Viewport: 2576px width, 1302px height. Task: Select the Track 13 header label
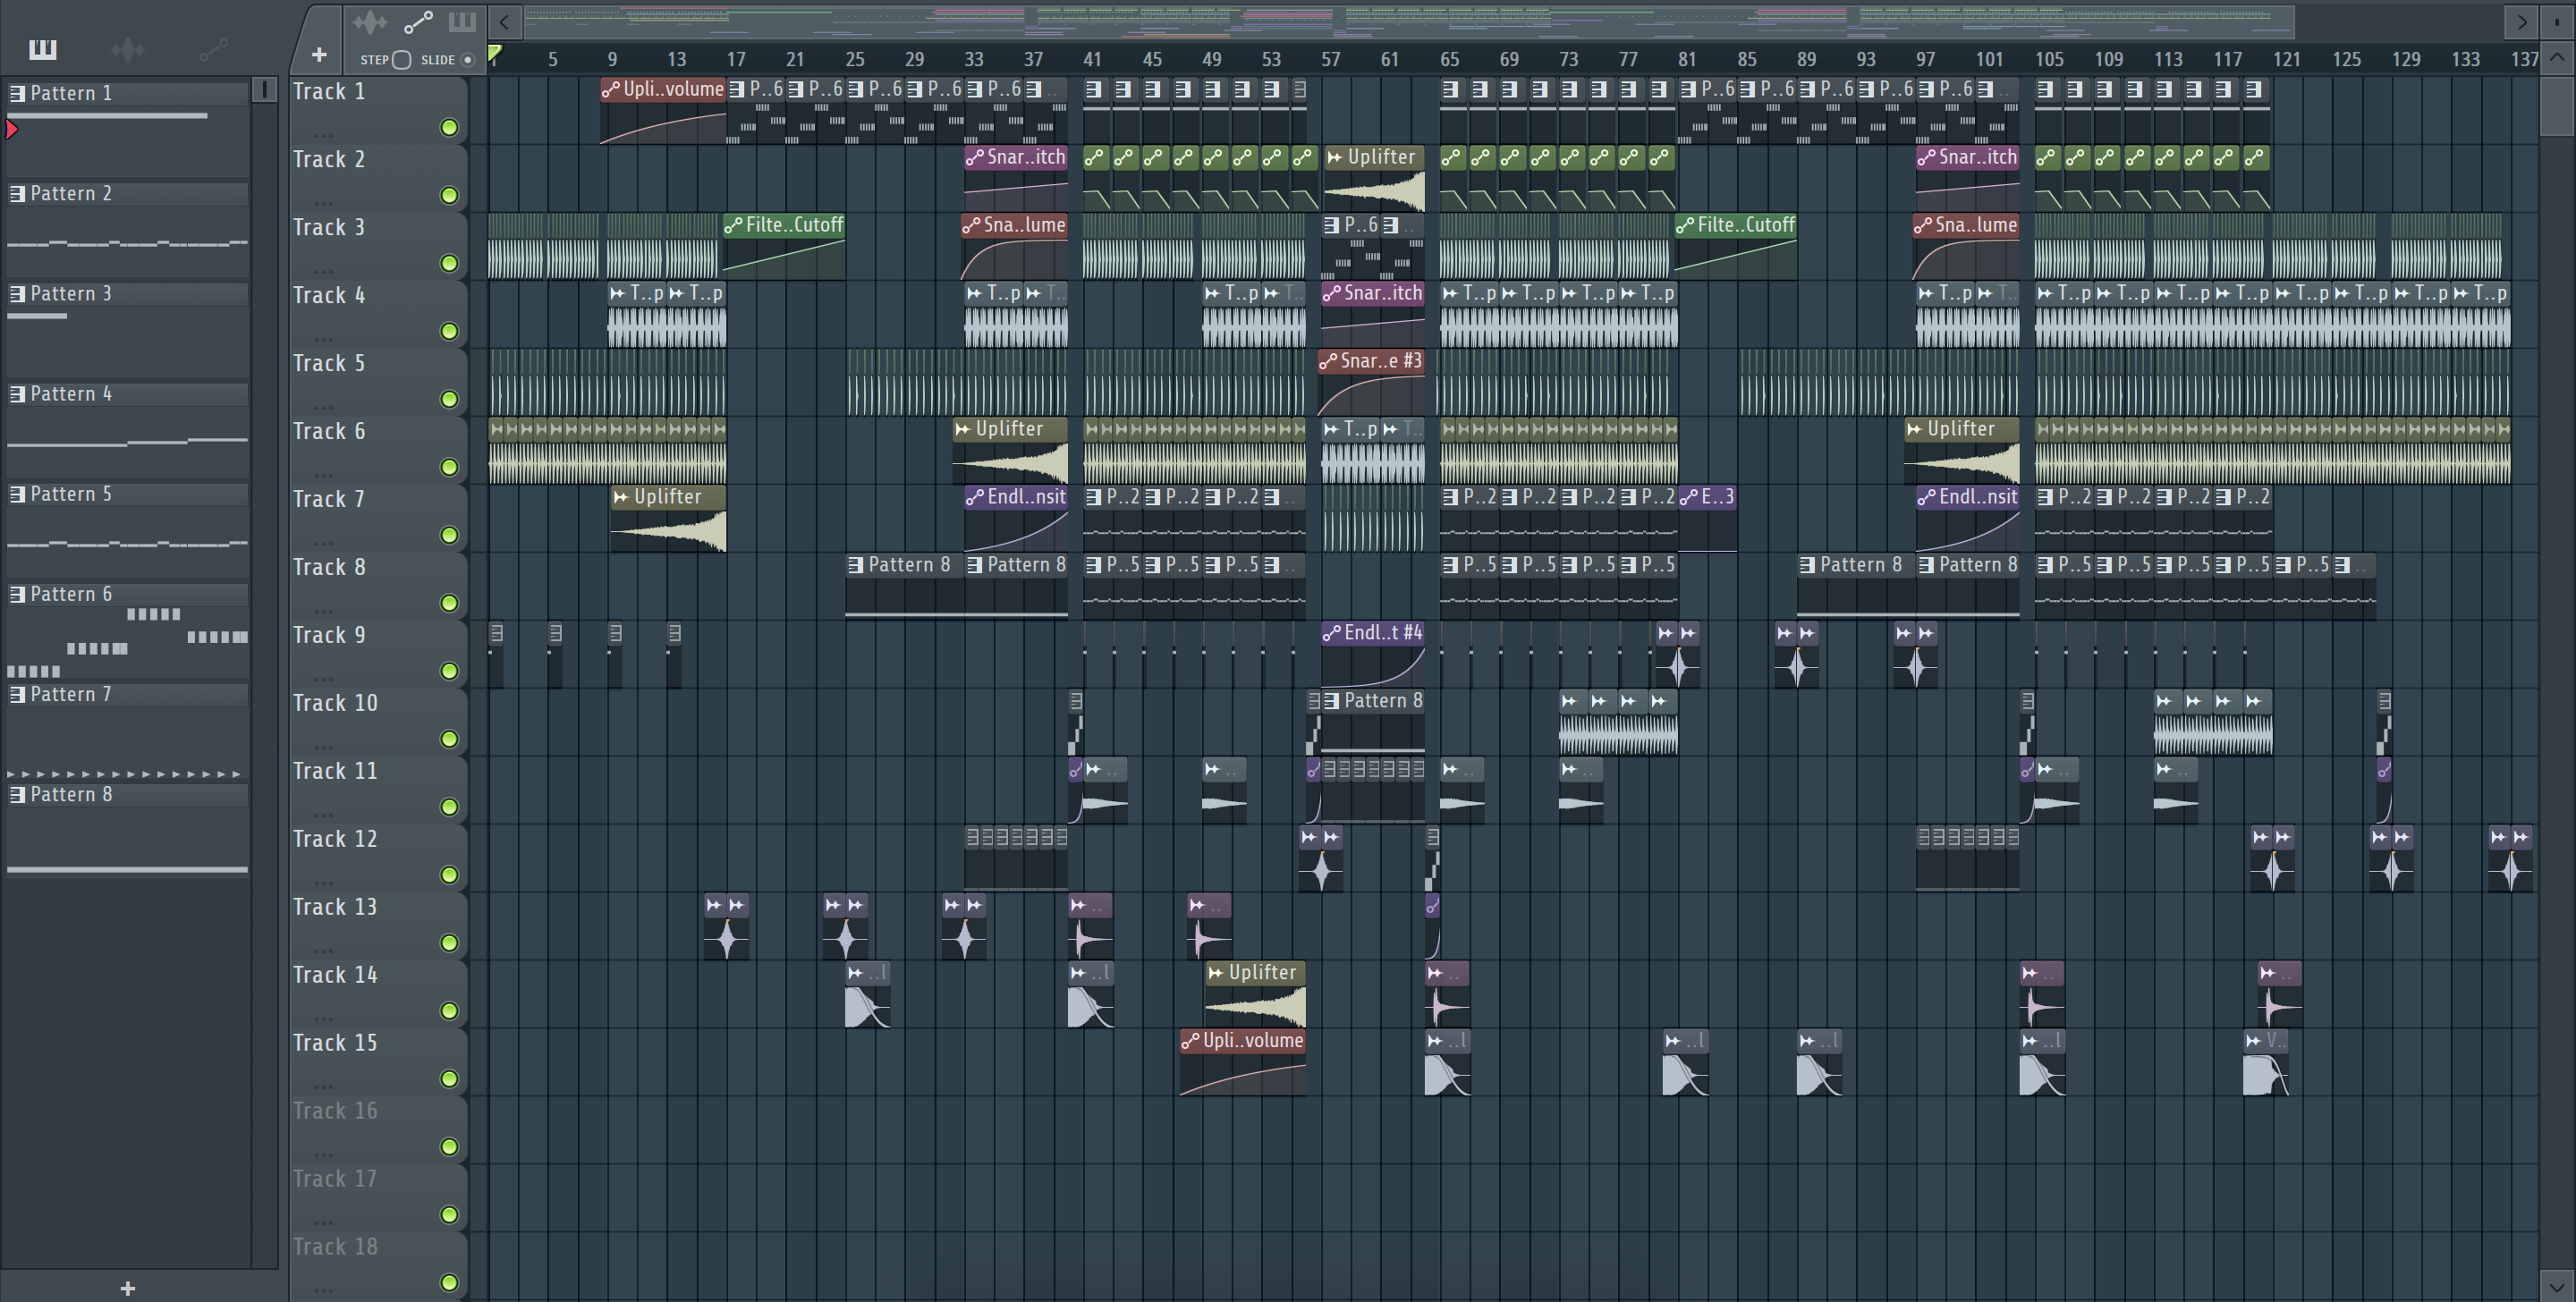(x=335, y=907)
